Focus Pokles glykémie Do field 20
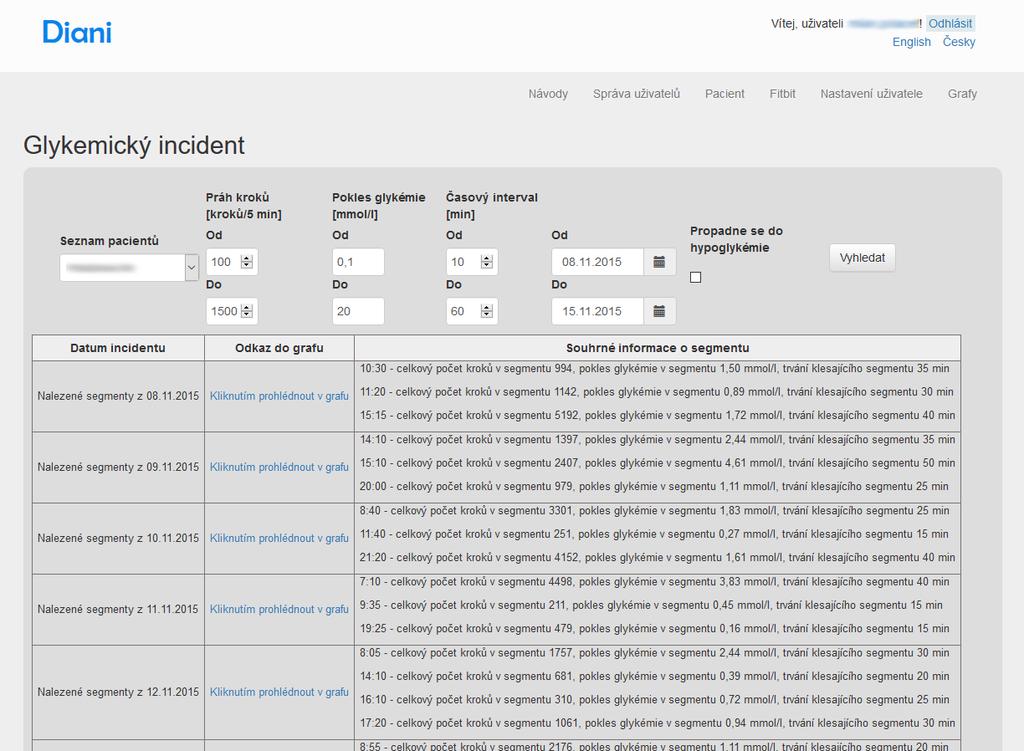Image resolution: width=1024 pixels, height=751 pixels. (x=358, y=312)
